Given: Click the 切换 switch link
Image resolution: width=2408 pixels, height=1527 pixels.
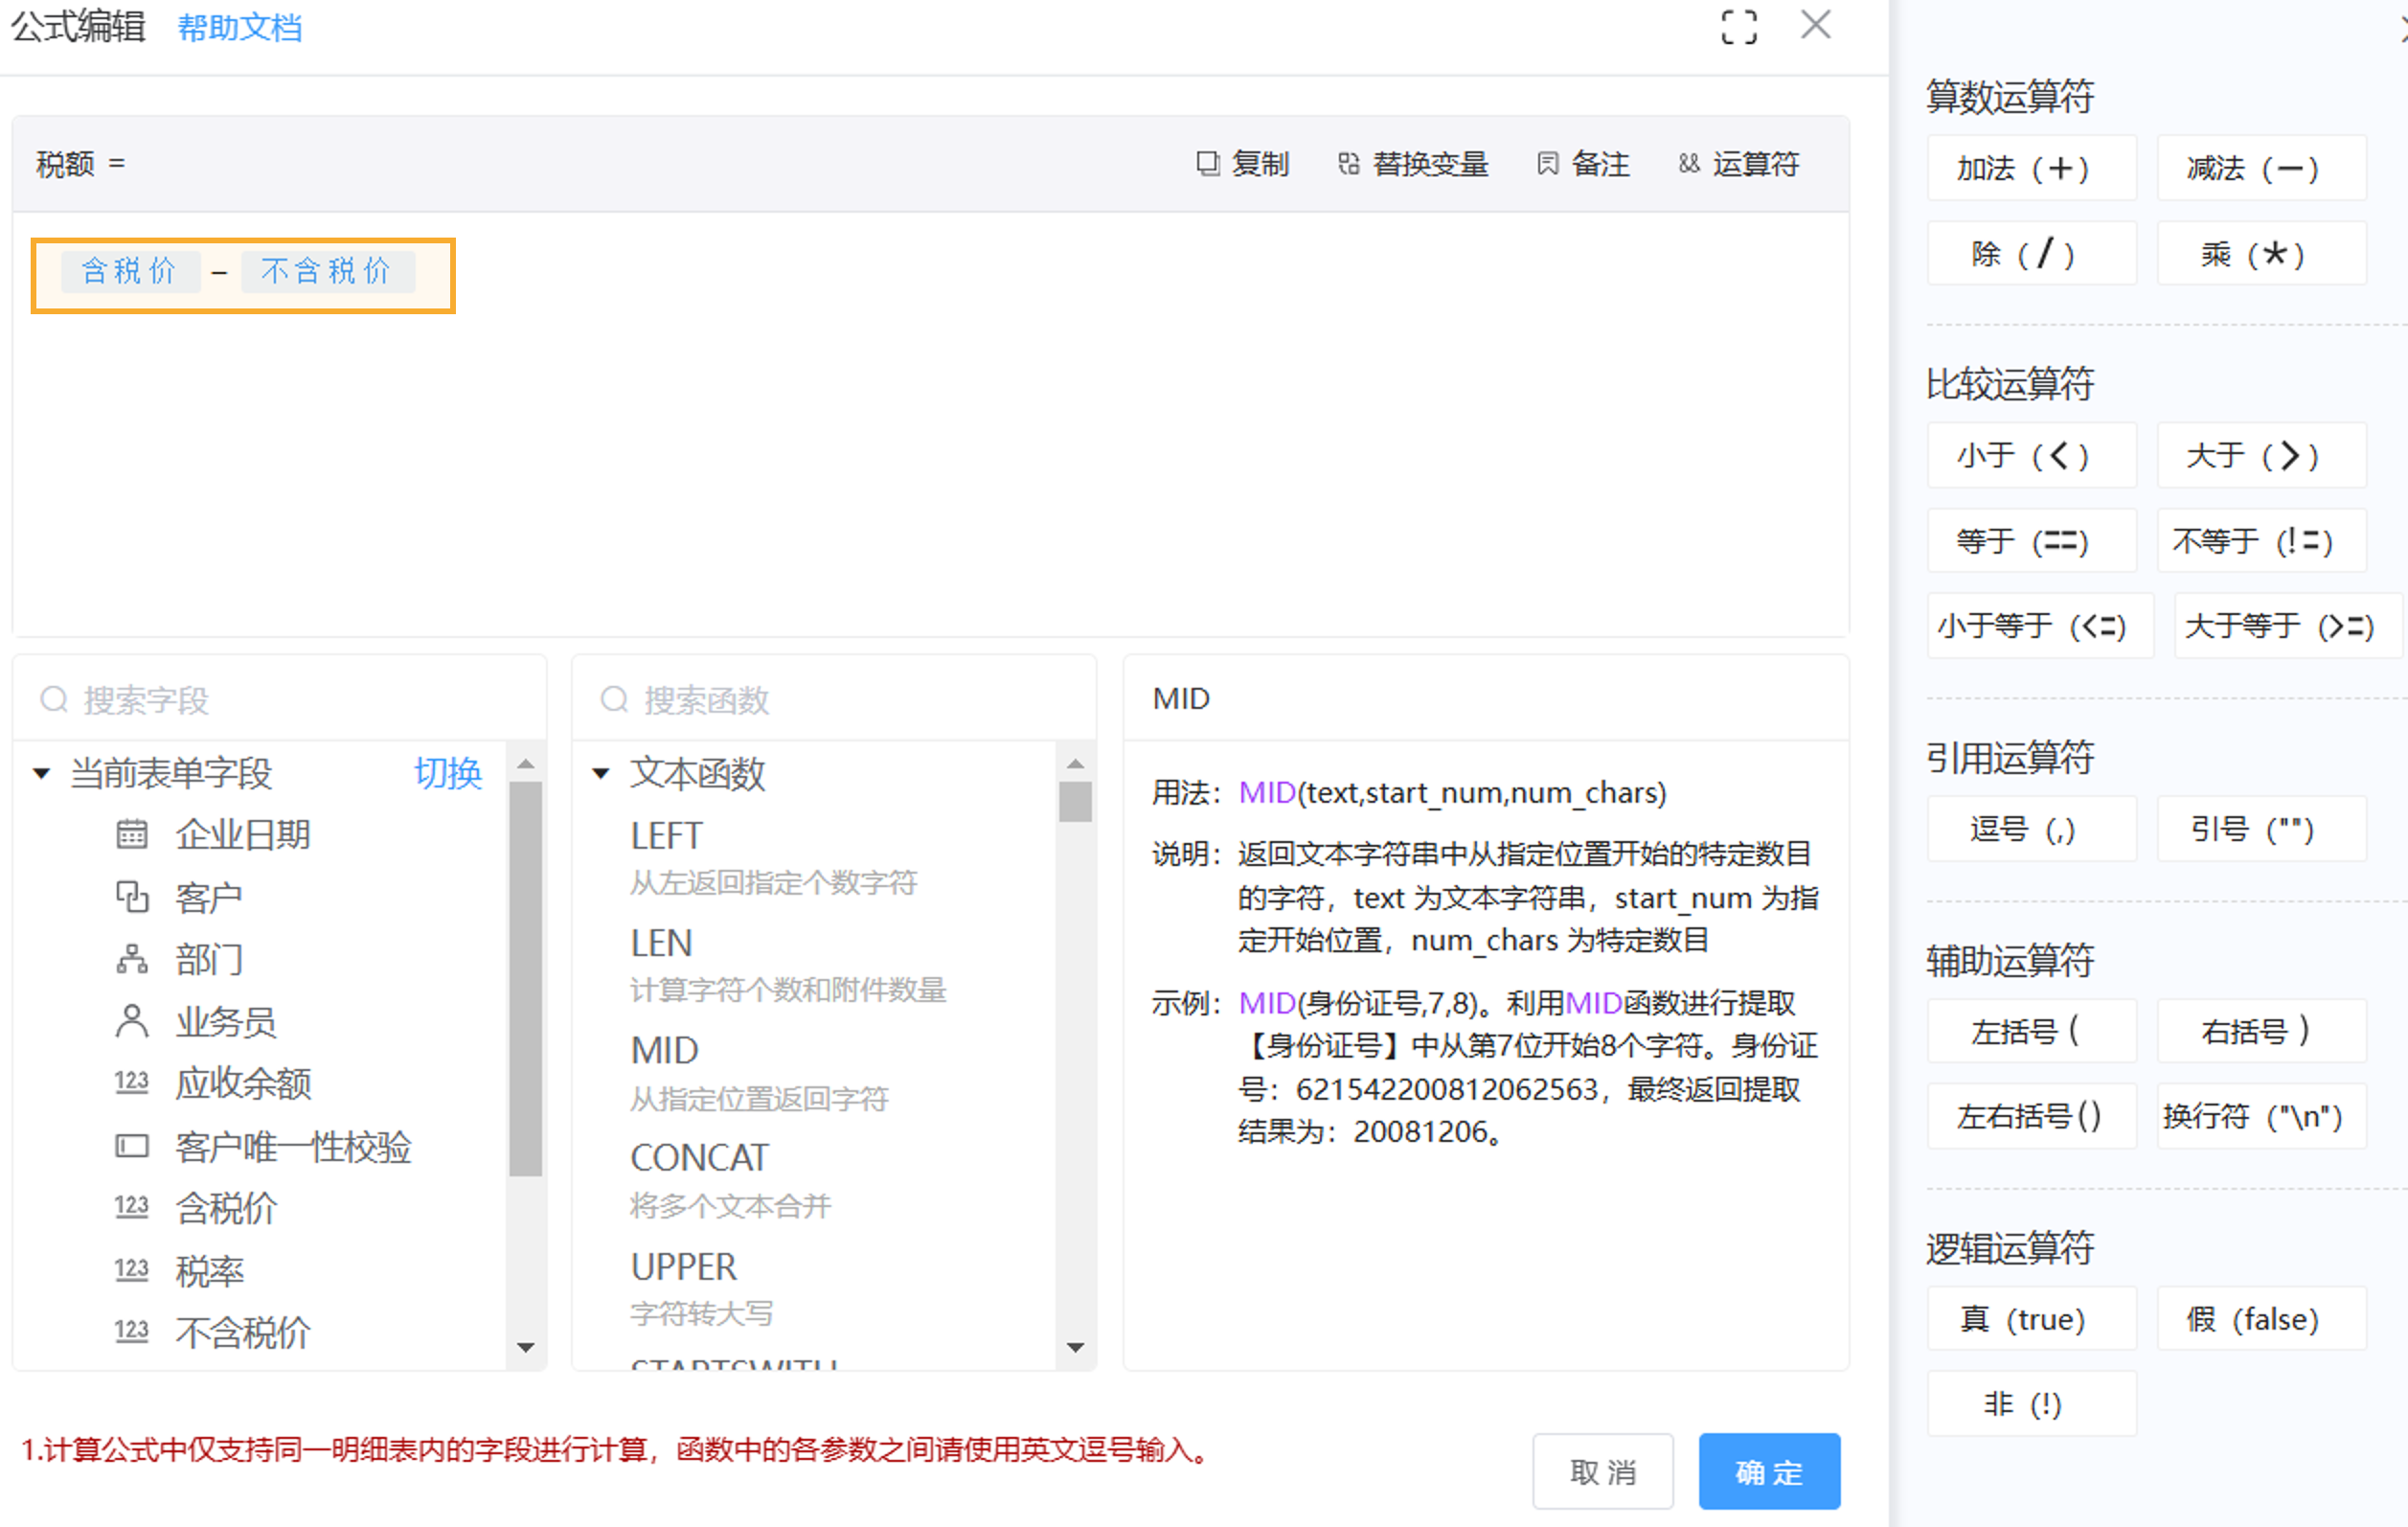Looking at the screenshot, I should (x=448, y=773).
